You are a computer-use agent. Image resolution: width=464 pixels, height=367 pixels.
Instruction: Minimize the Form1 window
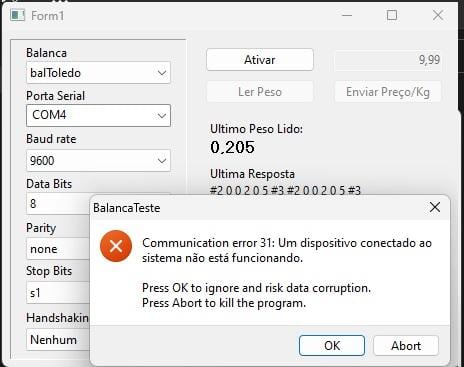(x=347, y=15)
